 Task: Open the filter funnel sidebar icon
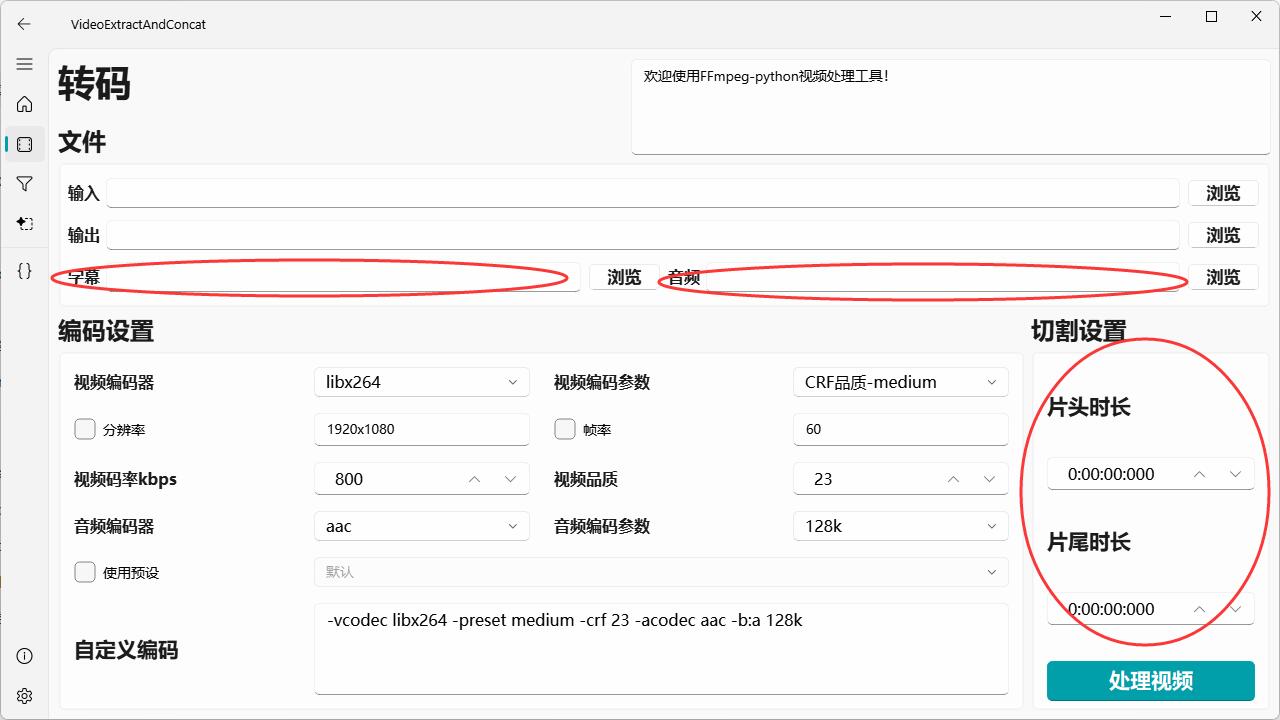(25, 184)
